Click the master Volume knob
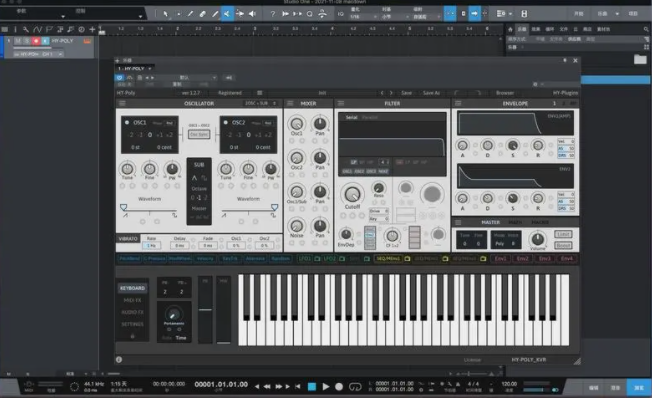The image size is (652, 398). [538, 239]
